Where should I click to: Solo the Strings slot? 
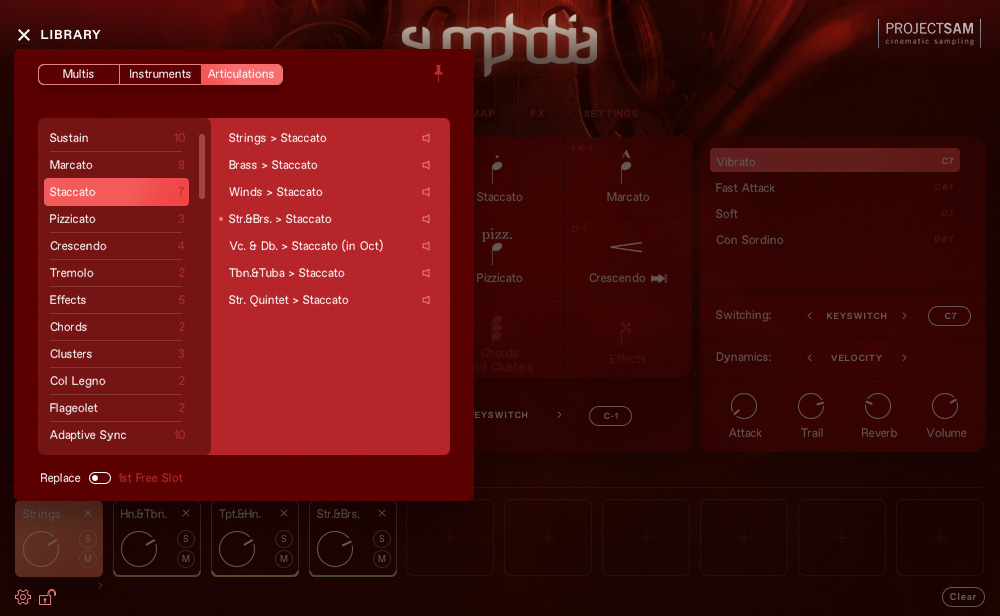tap(88, 539)
